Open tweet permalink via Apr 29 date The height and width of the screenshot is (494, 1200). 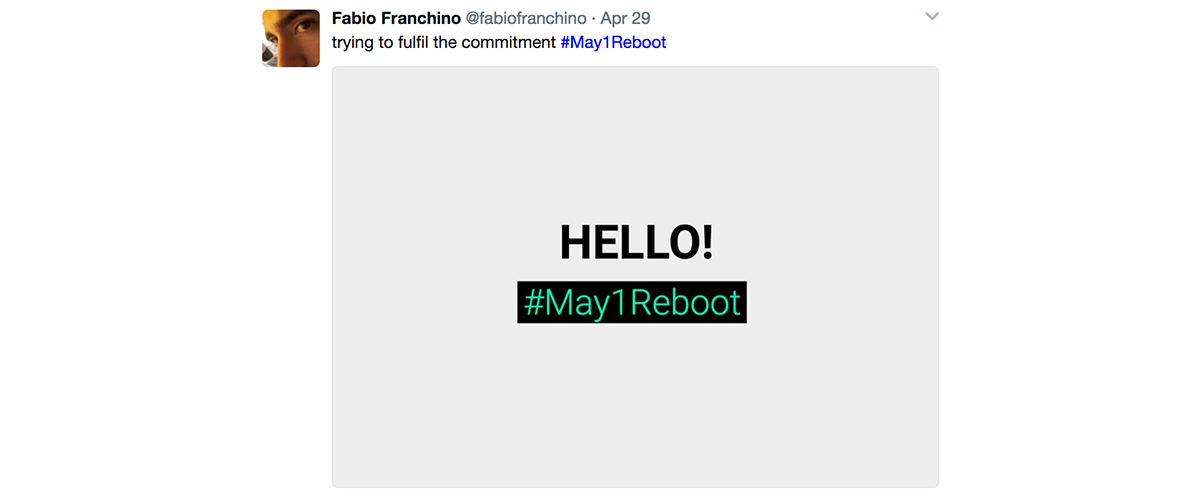[625, 19]
